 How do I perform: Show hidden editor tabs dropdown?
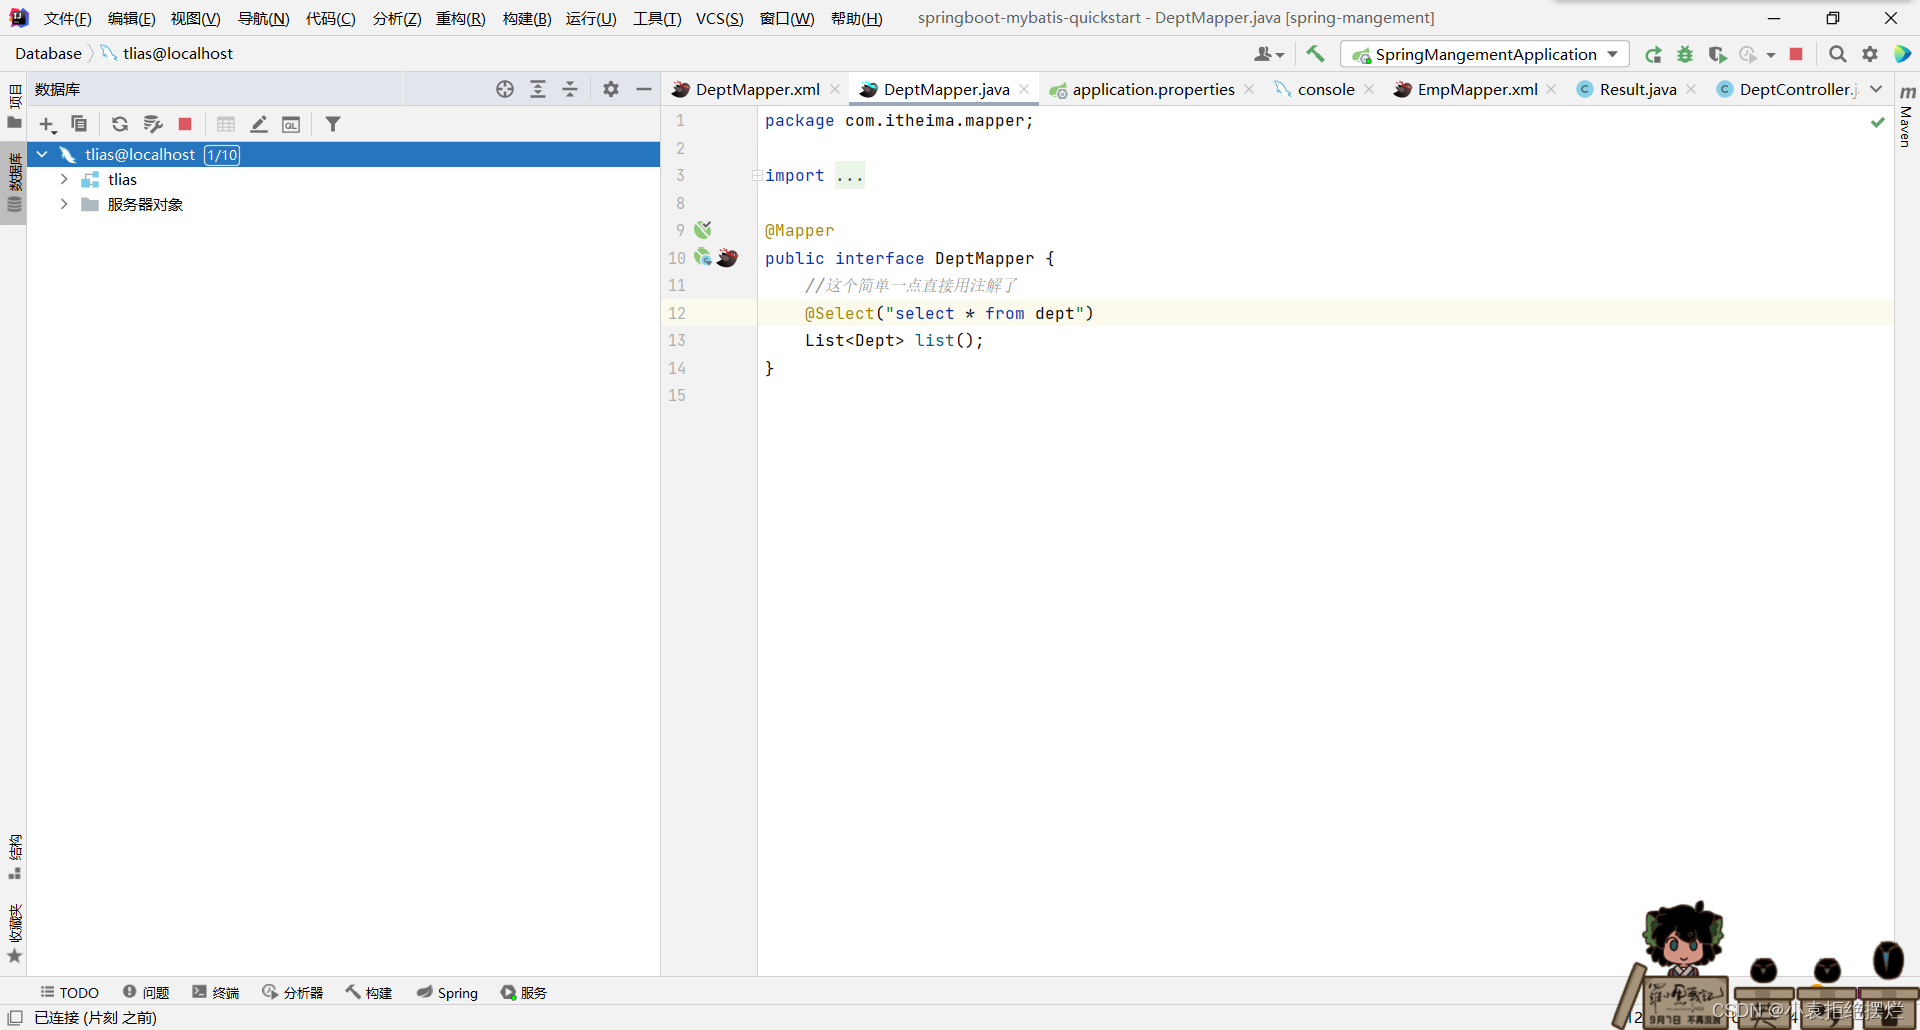[1876, 89]
